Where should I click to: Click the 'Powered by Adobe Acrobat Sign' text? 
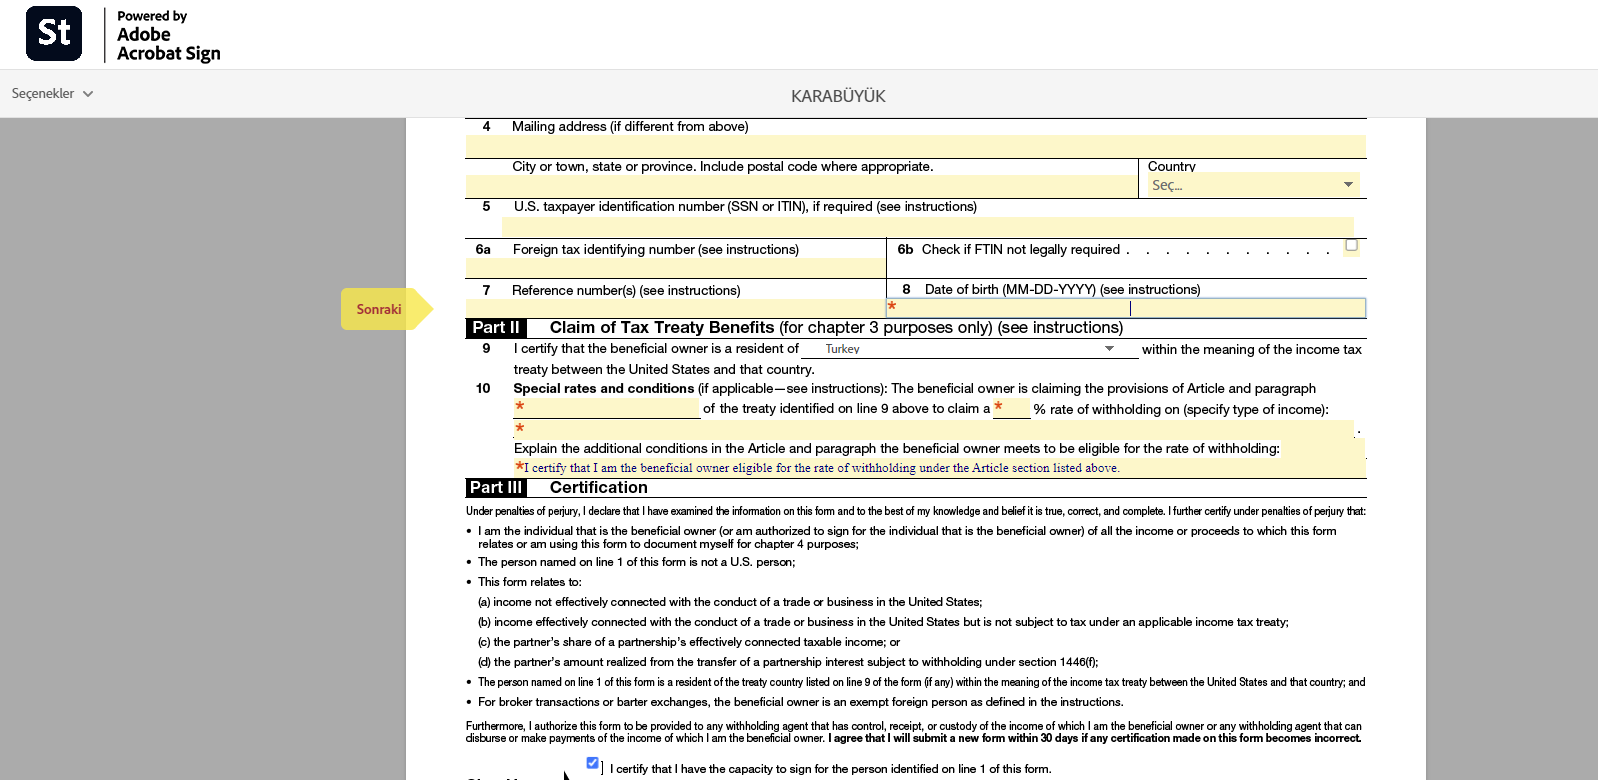click(168, 35)
